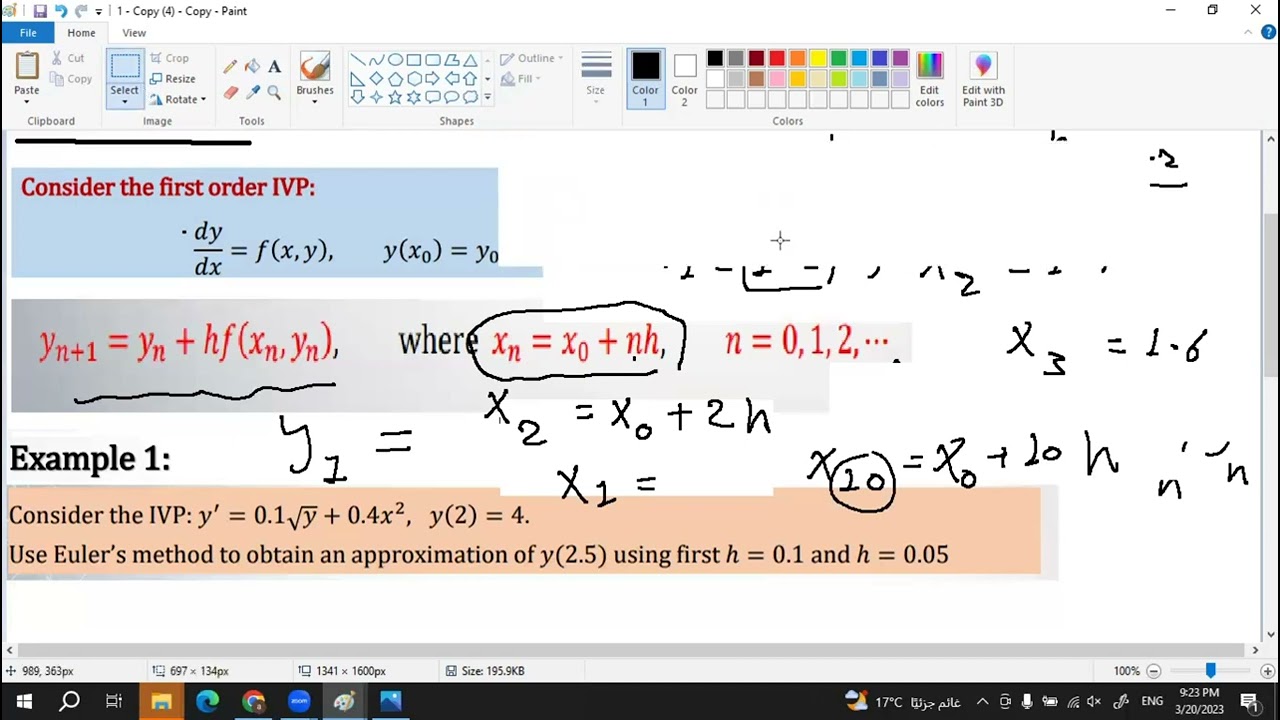
Task: Click the Resize button
Action: (173, 79)
